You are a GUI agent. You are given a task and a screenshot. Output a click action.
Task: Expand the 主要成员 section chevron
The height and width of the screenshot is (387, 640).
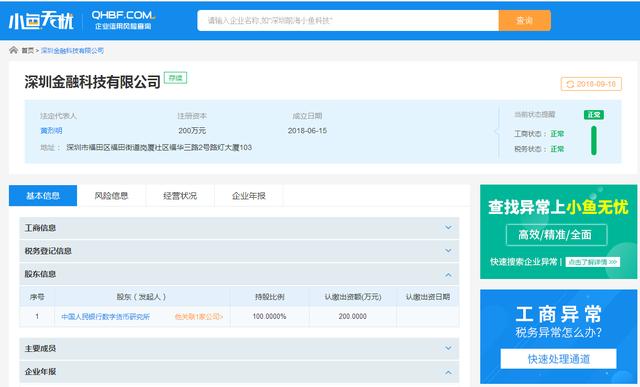pos(448,348)
